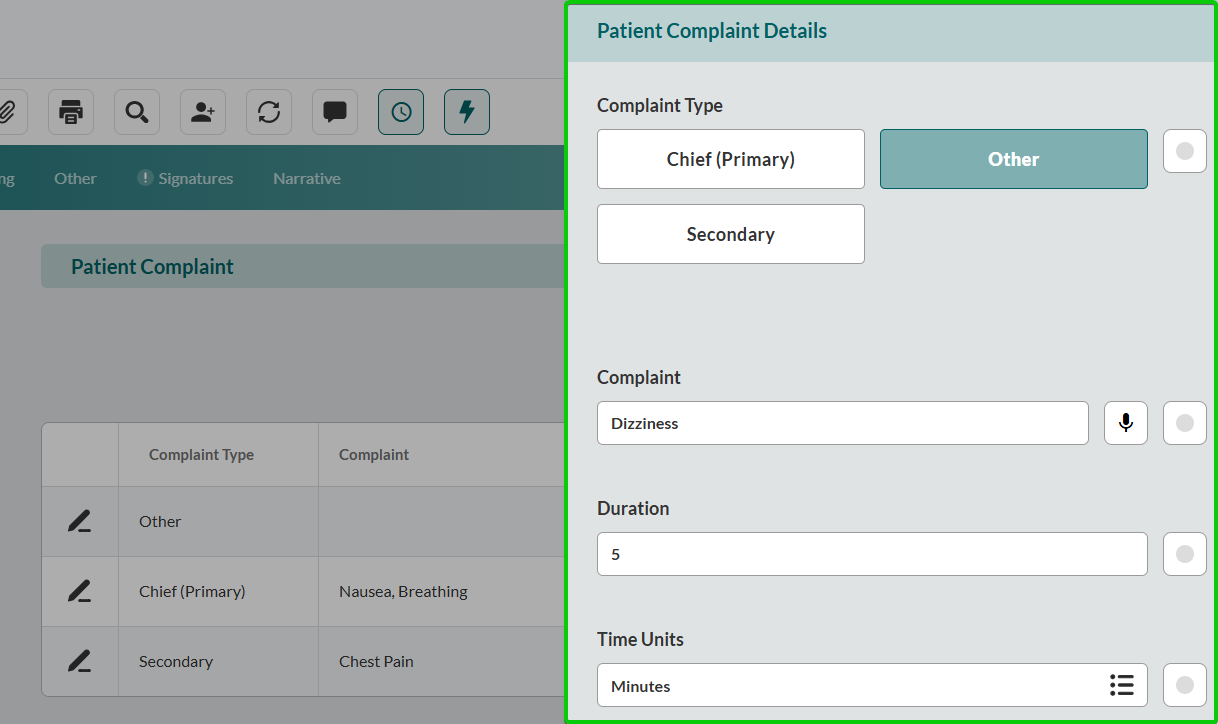Toggle the circle beside Duration field
1218x724 pixels.
click(x=1185, y=554)
